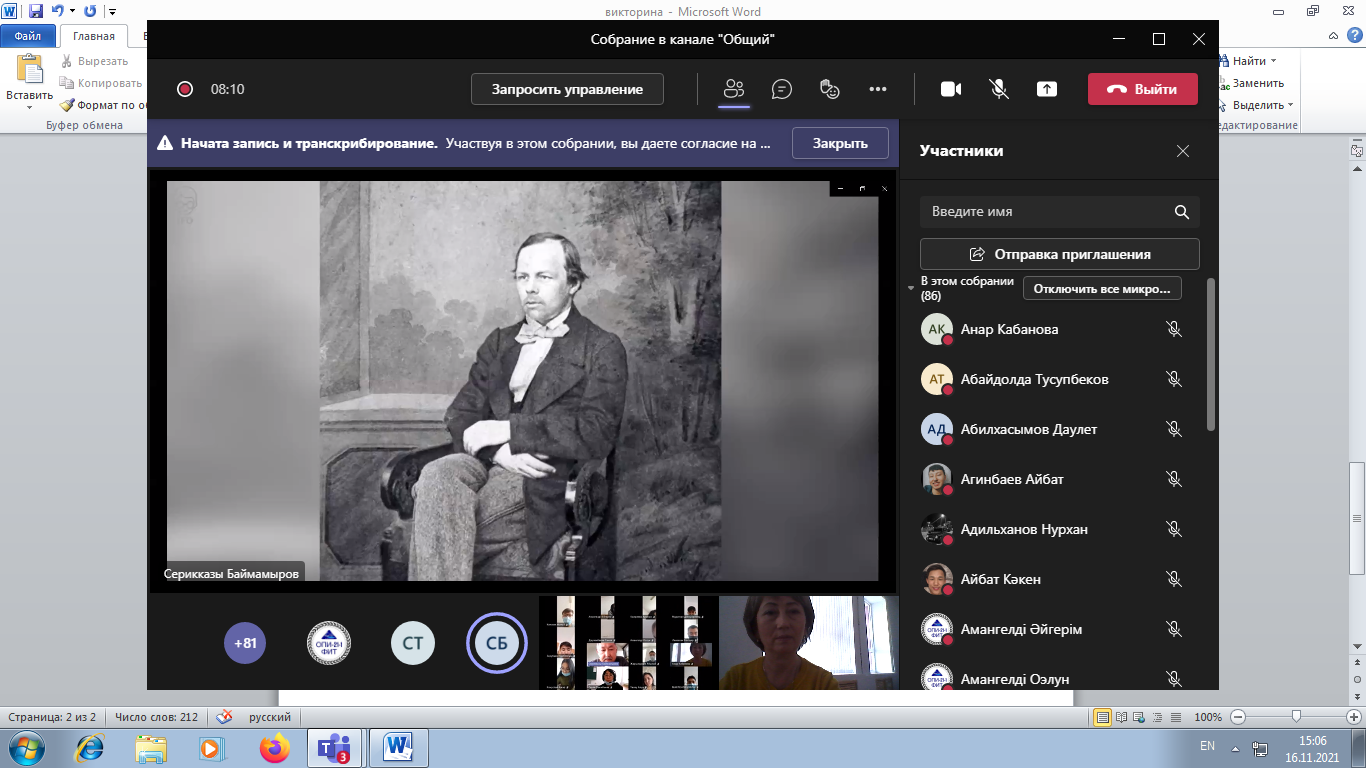Click the muted mic icon for Анар Кабанова
Image resolution: width=1366 pixels, height=768 pixels.
(1174, 329)
